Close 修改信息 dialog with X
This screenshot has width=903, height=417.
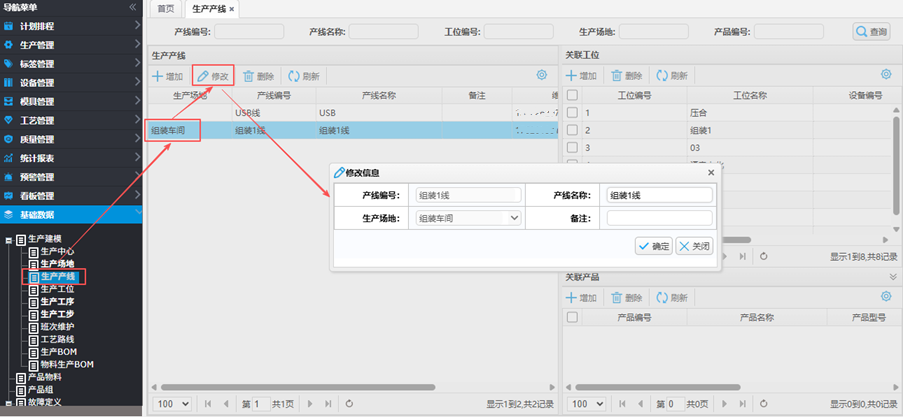click(711, 172)
